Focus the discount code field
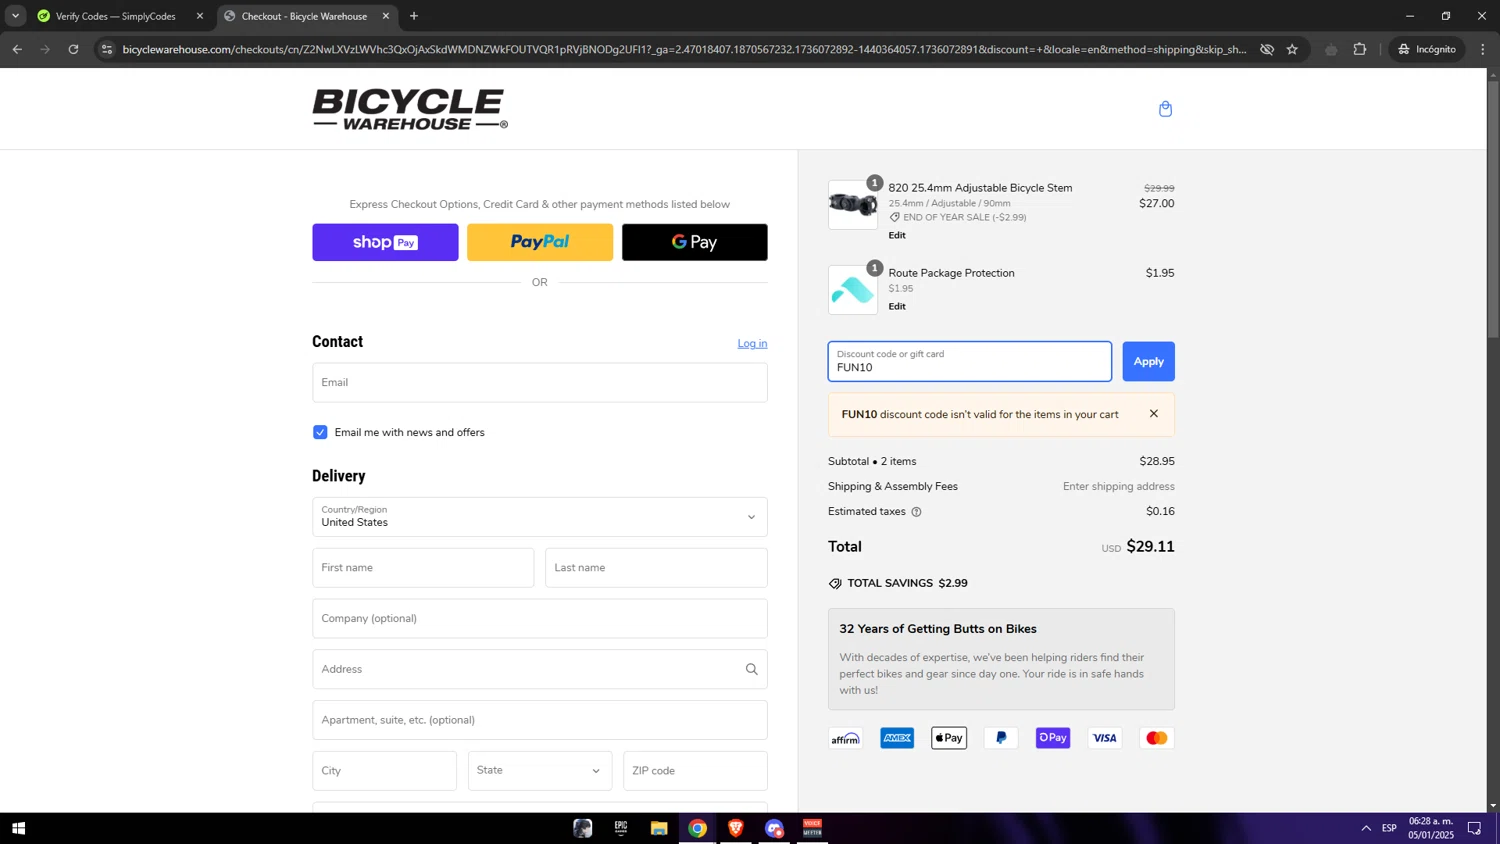The width and height of the screenshot is (1500, 844). click(969, 362)
